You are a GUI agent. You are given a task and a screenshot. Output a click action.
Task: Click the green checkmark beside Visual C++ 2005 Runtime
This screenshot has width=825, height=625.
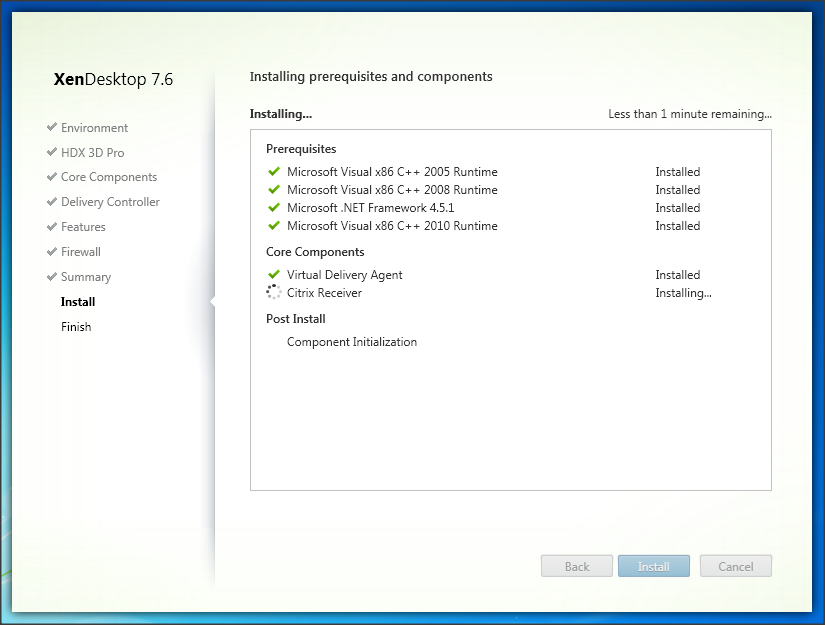click(274, 172)
